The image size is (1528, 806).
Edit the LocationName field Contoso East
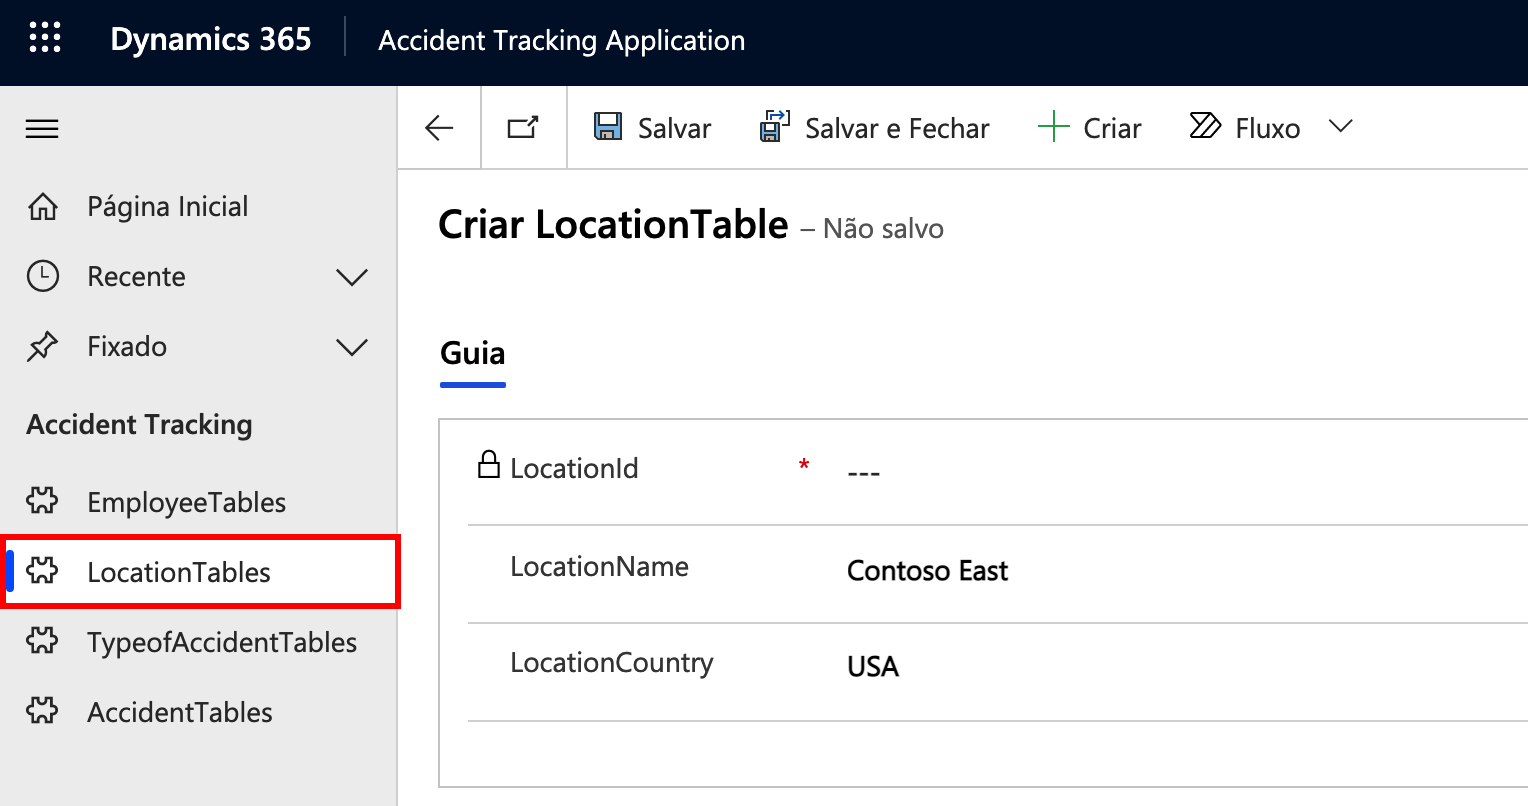tap(928, 571)
